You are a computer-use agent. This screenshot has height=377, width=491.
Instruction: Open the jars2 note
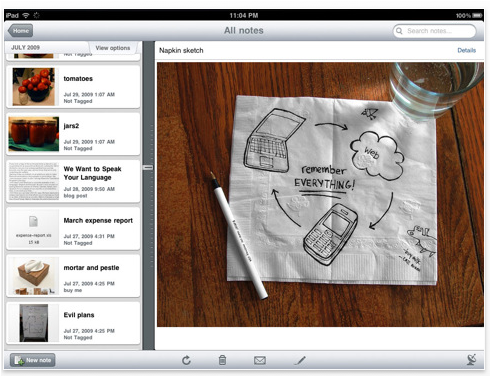(73, 134)
